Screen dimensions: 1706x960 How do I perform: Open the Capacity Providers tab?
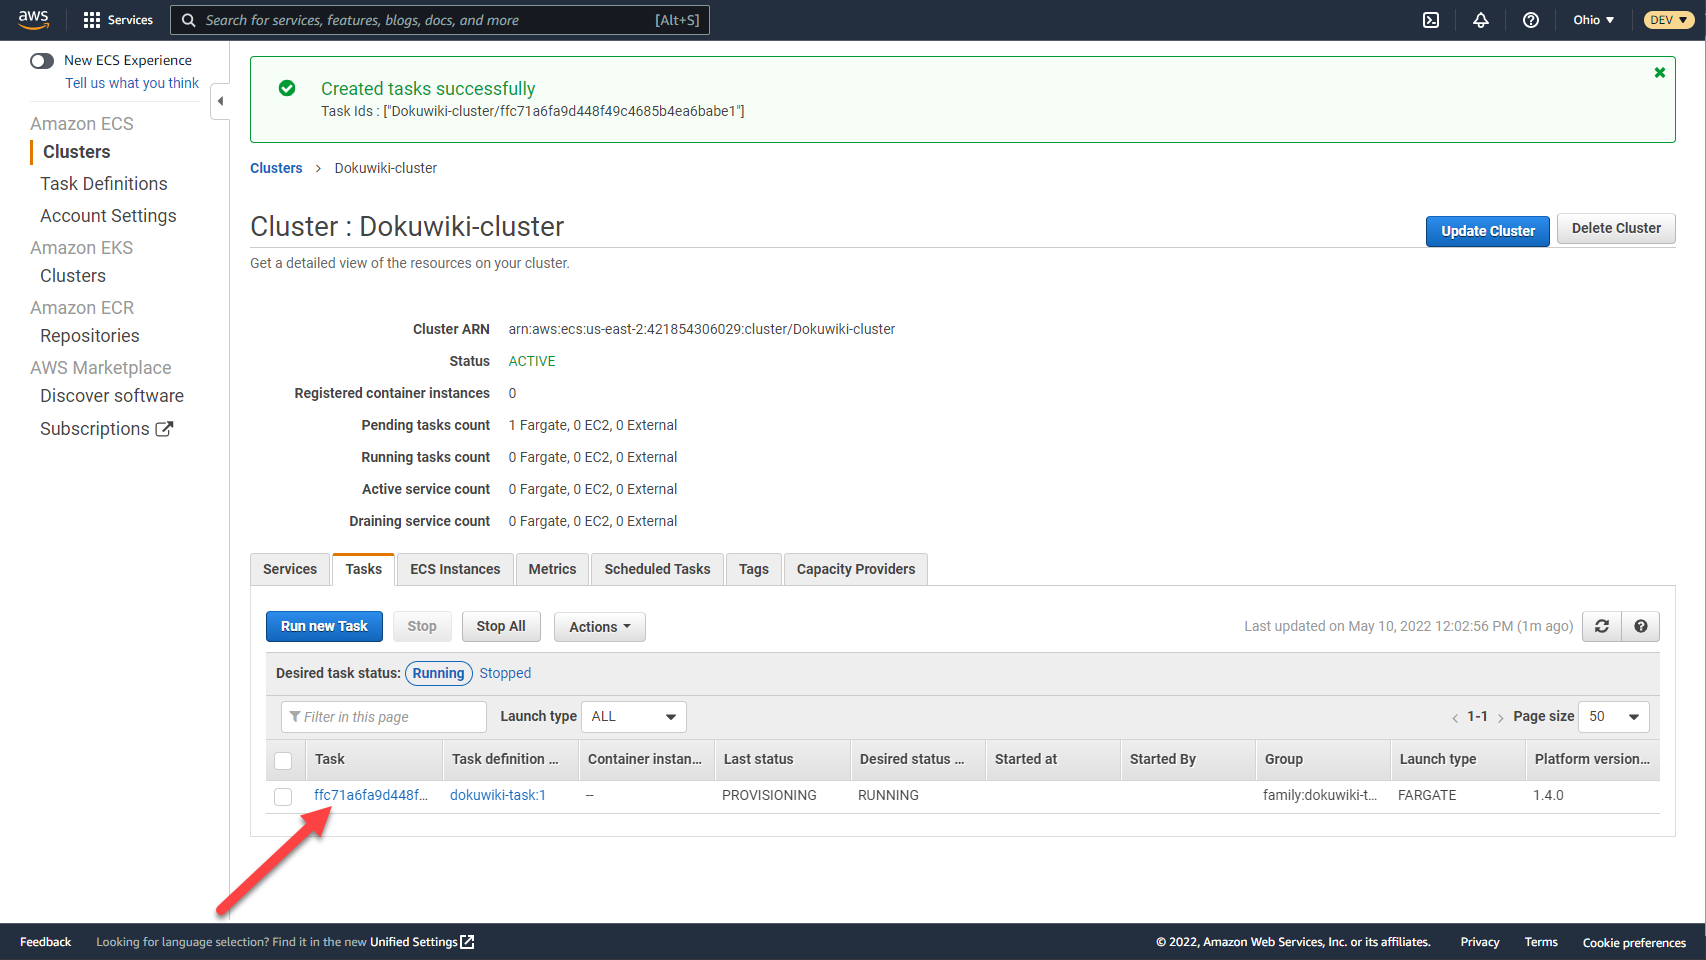(x=856, y=569)
